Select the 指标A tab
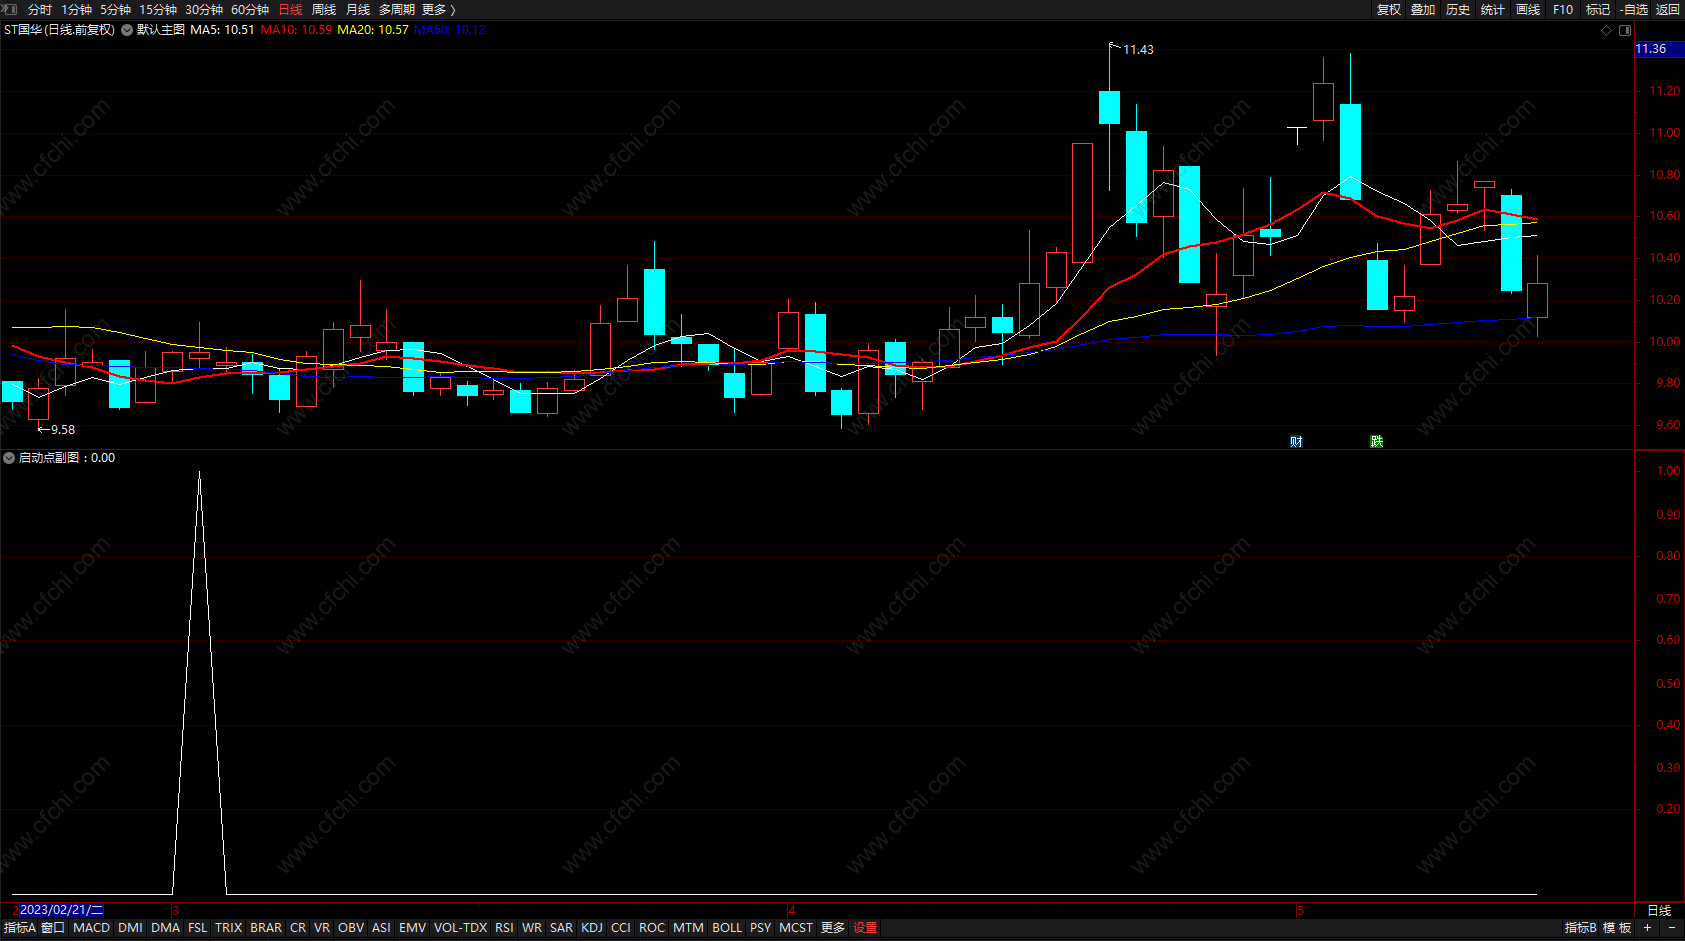The image size is (1685, 941). point(19,928)
